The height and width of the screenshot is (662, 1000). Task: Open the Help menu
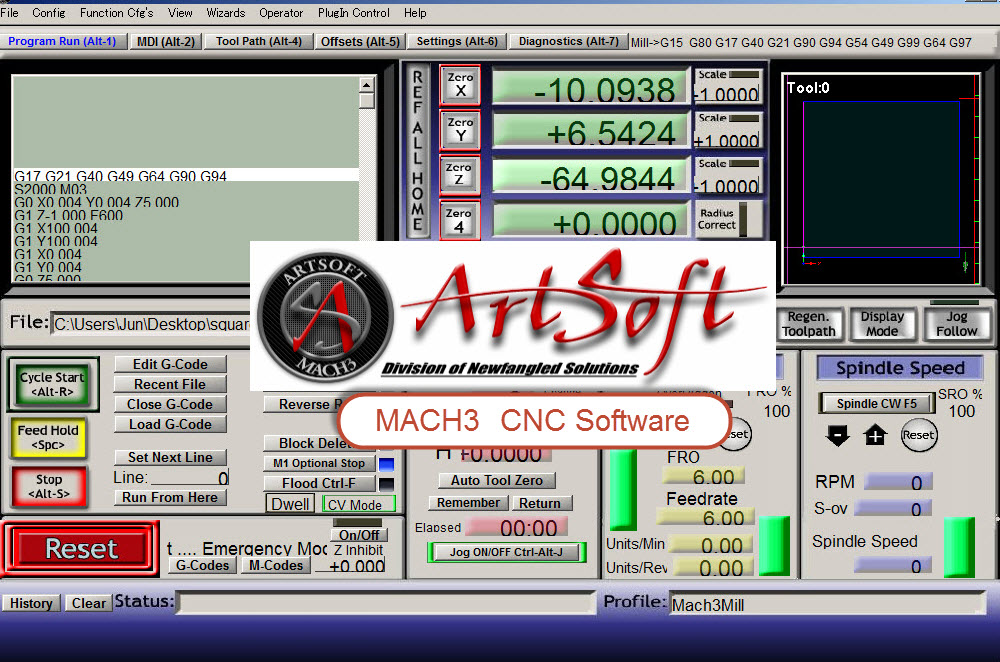[x=415, y=13]
